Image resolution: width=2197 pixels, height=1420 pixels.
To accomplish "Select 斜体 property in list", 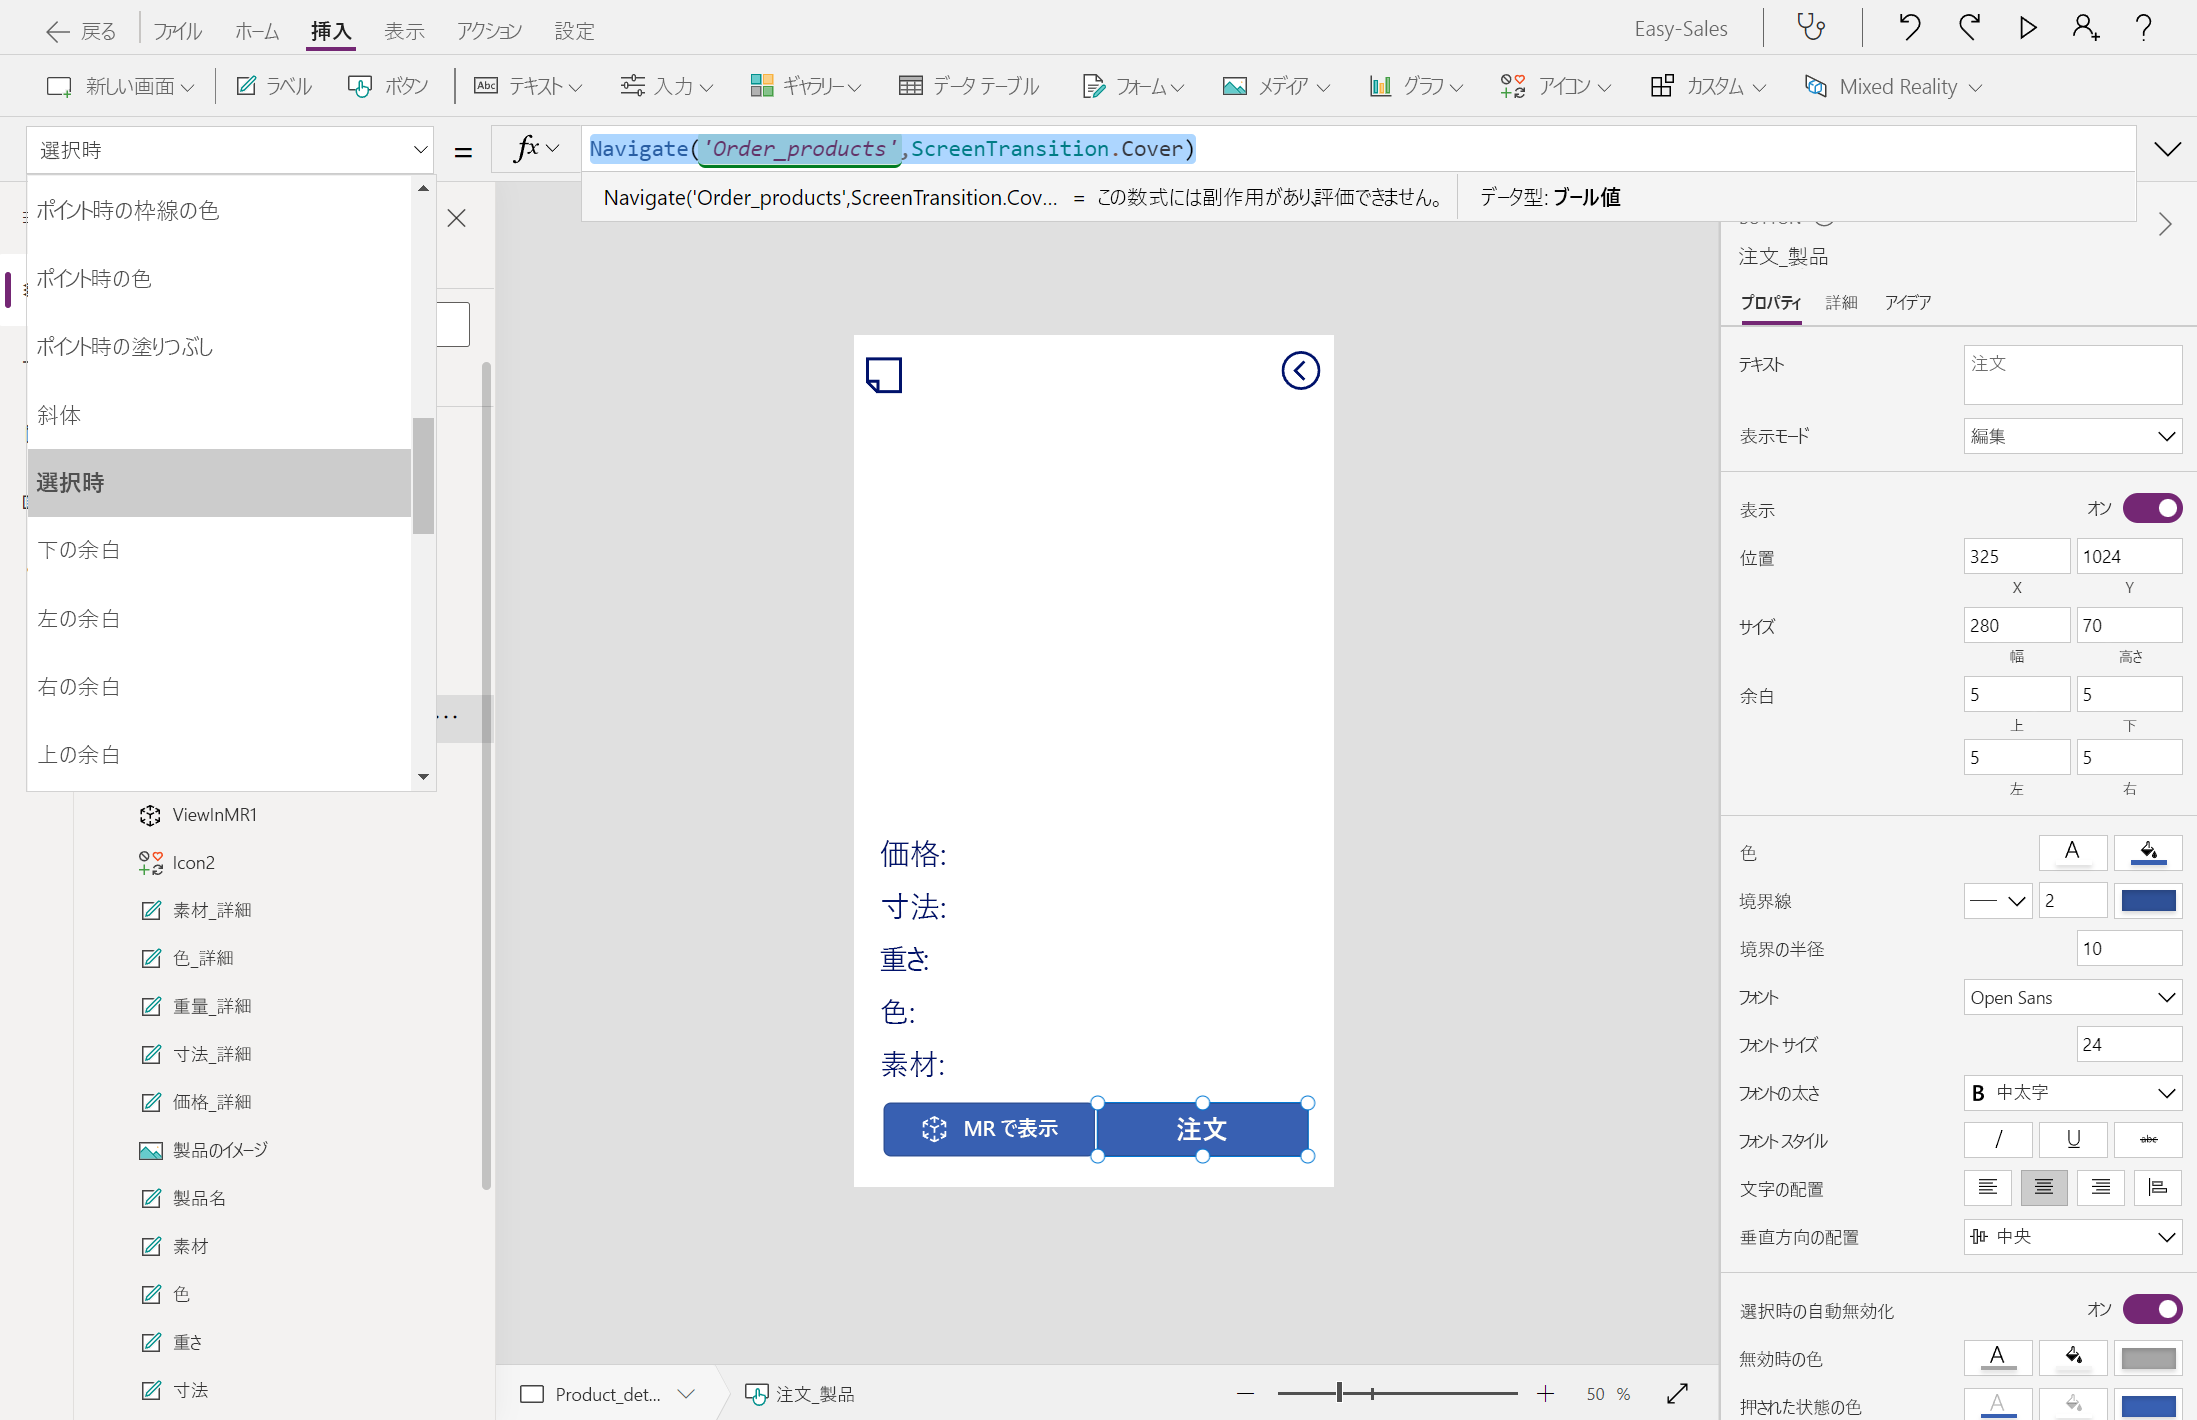I will point(219,415).
